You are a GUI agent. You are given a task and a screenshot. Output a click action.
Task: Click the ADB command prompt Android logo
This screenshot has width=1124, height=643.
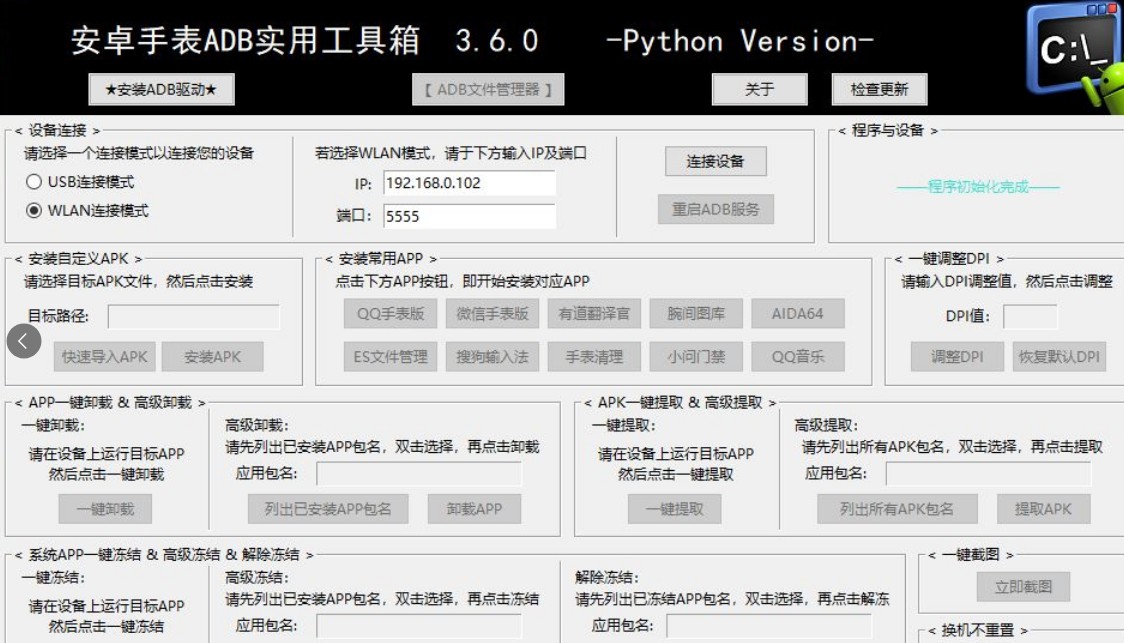pos(1074,55)
